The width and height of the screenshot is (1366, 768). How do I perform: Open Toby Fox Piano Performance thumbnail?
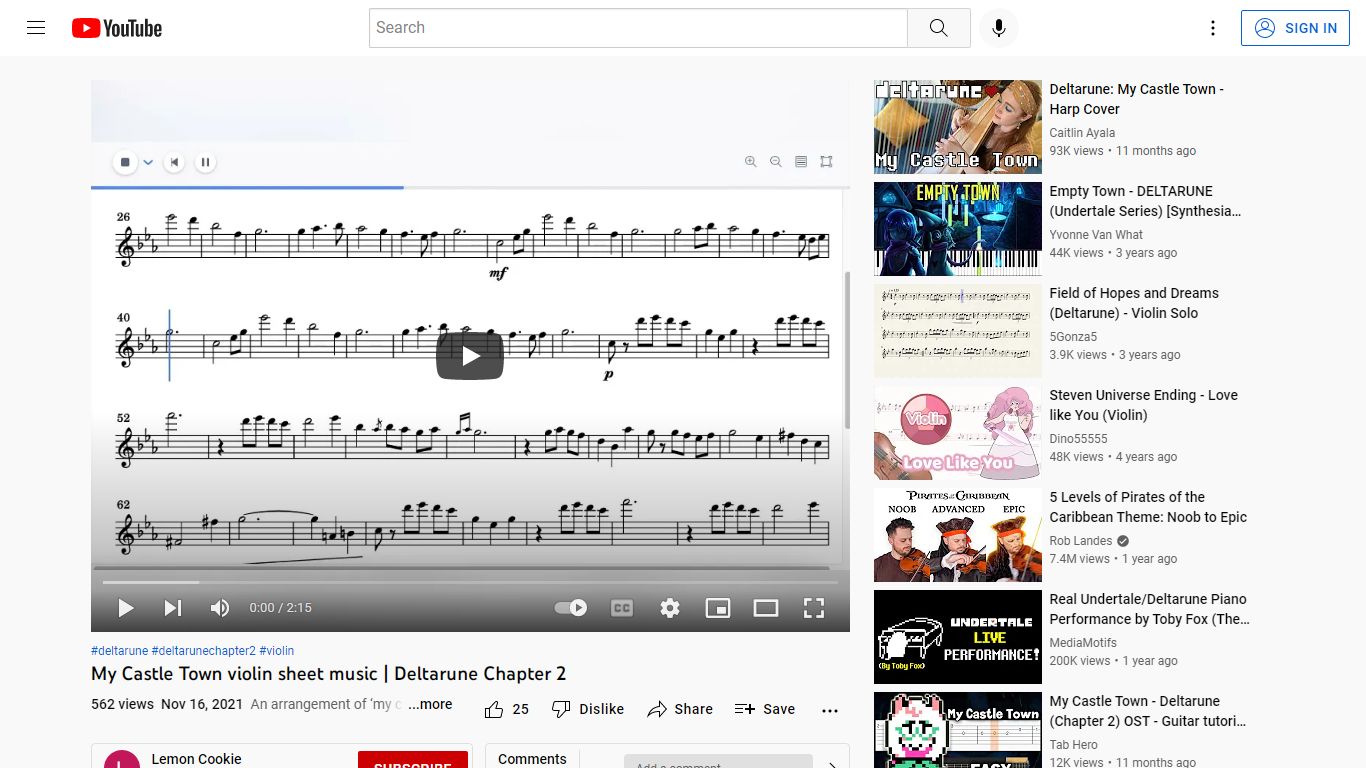958,637
